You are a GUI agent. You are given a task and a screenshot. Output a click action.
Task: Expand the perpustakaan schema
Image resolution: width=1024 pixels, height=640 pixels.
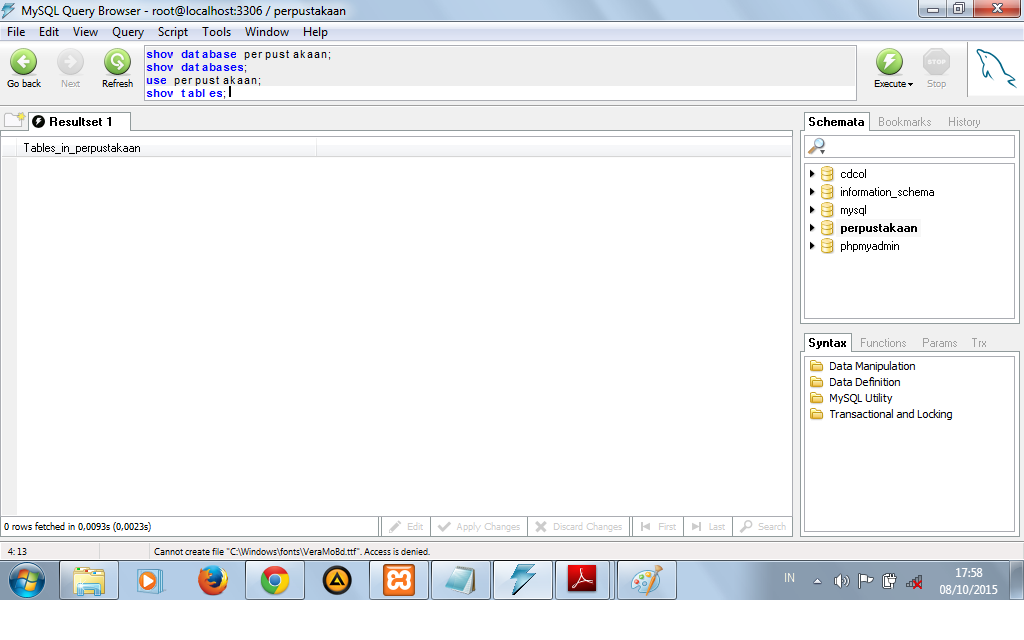(812, 228)
